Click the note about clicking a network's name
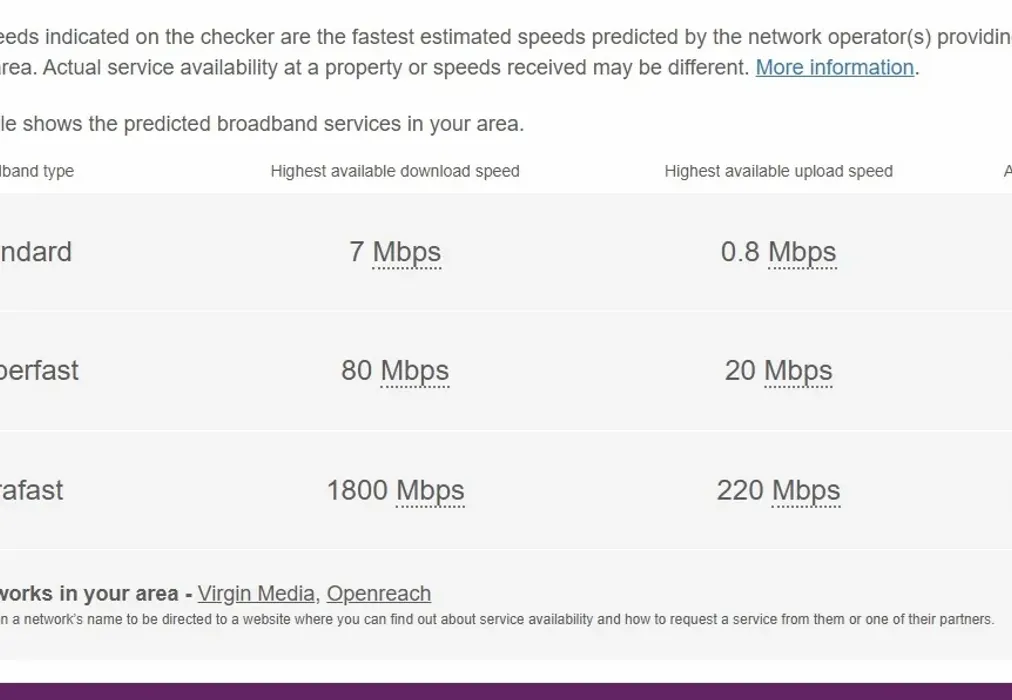The image size is (1012, 700). click(x=497, y=620)
